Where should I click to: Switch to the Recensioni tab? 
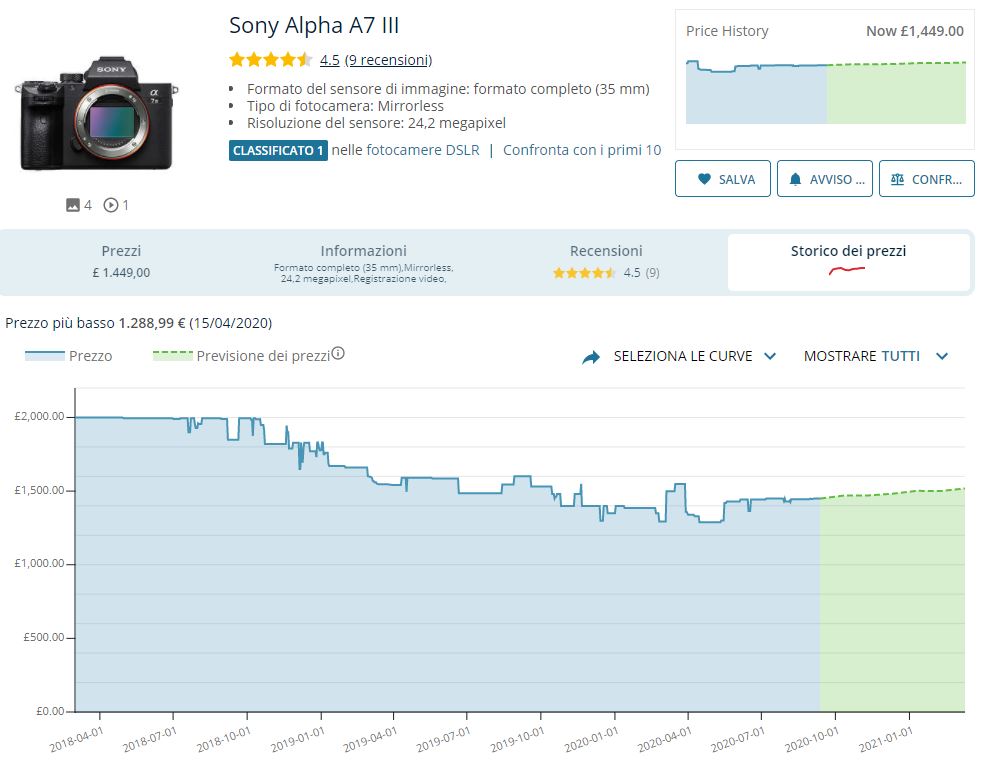coord(606,262)
